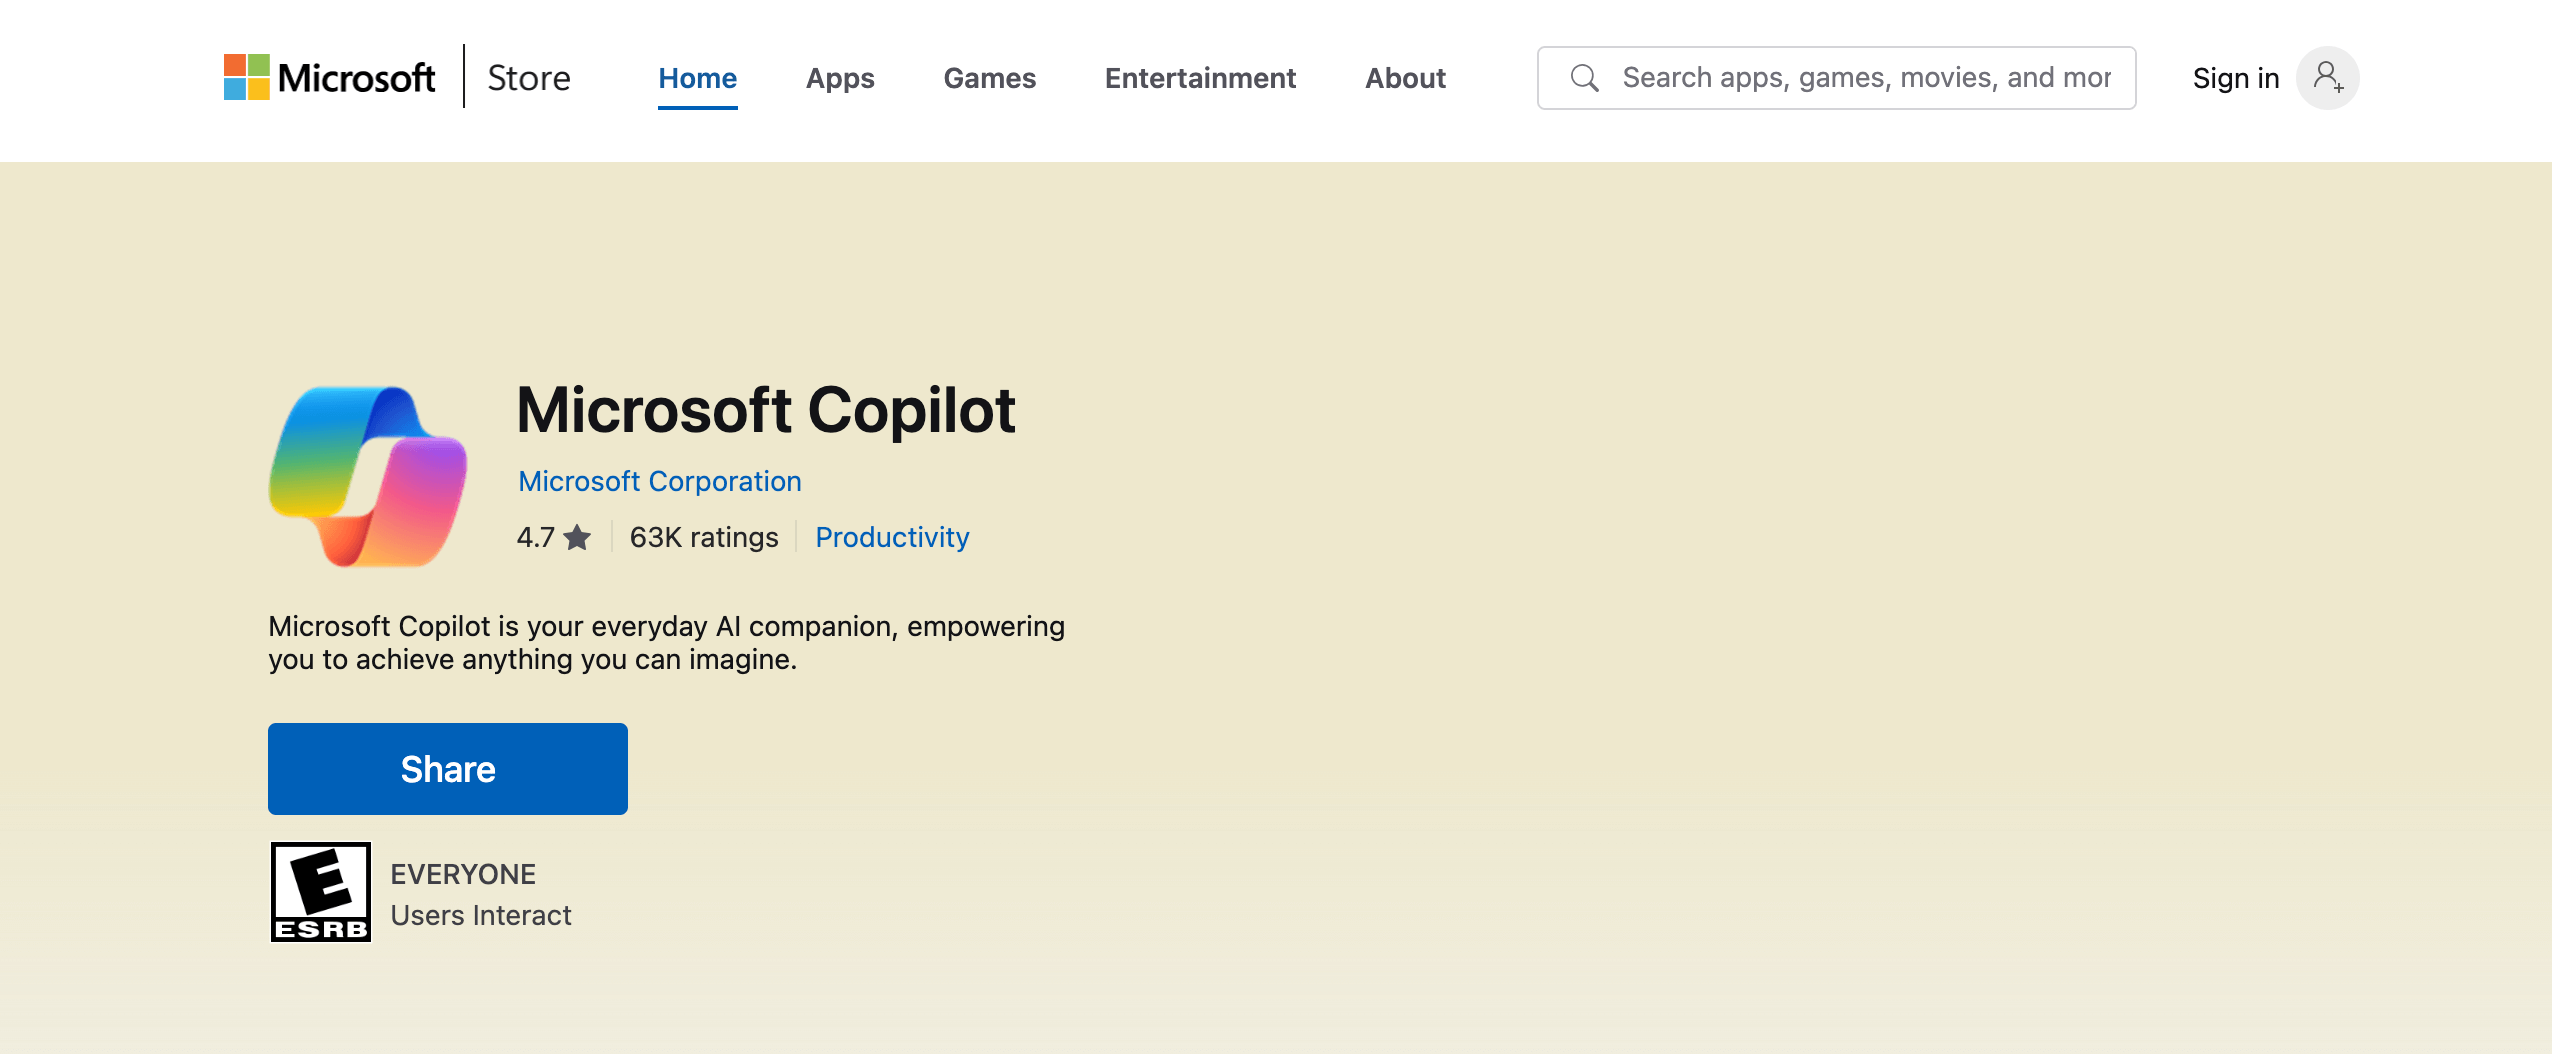Click the Users Interact label

tap(481, 915)
